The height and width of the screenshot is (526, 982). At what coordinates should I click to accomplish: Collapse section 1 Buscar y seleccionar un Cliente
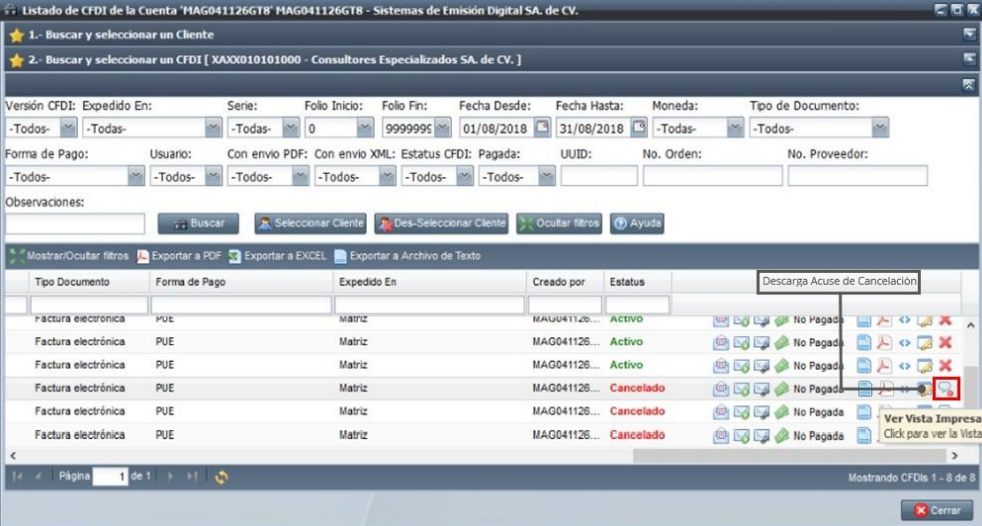[x=968, y=33]
